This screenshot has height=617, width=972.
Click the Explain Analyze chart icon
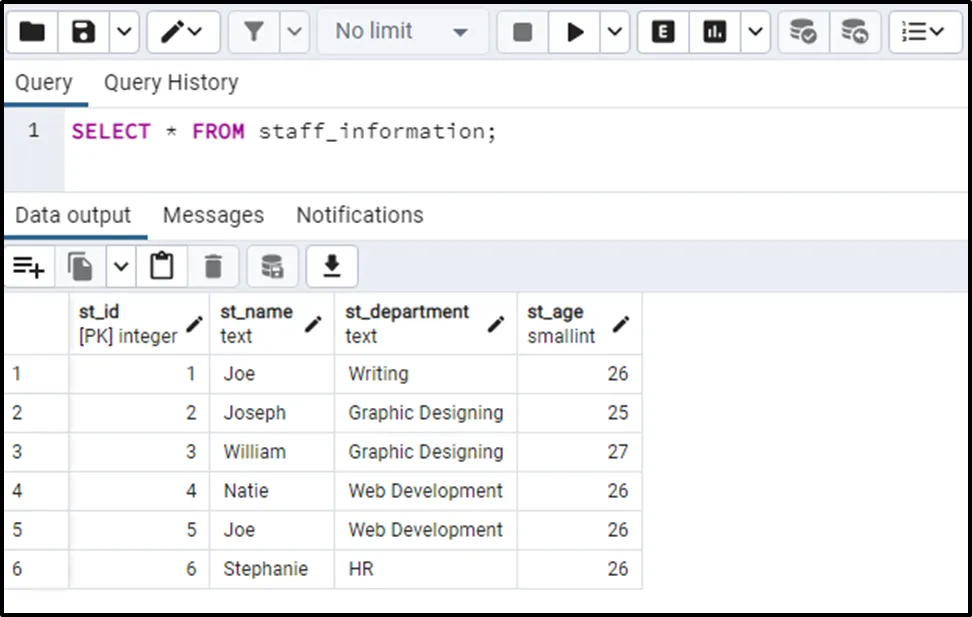click(714, 32)
